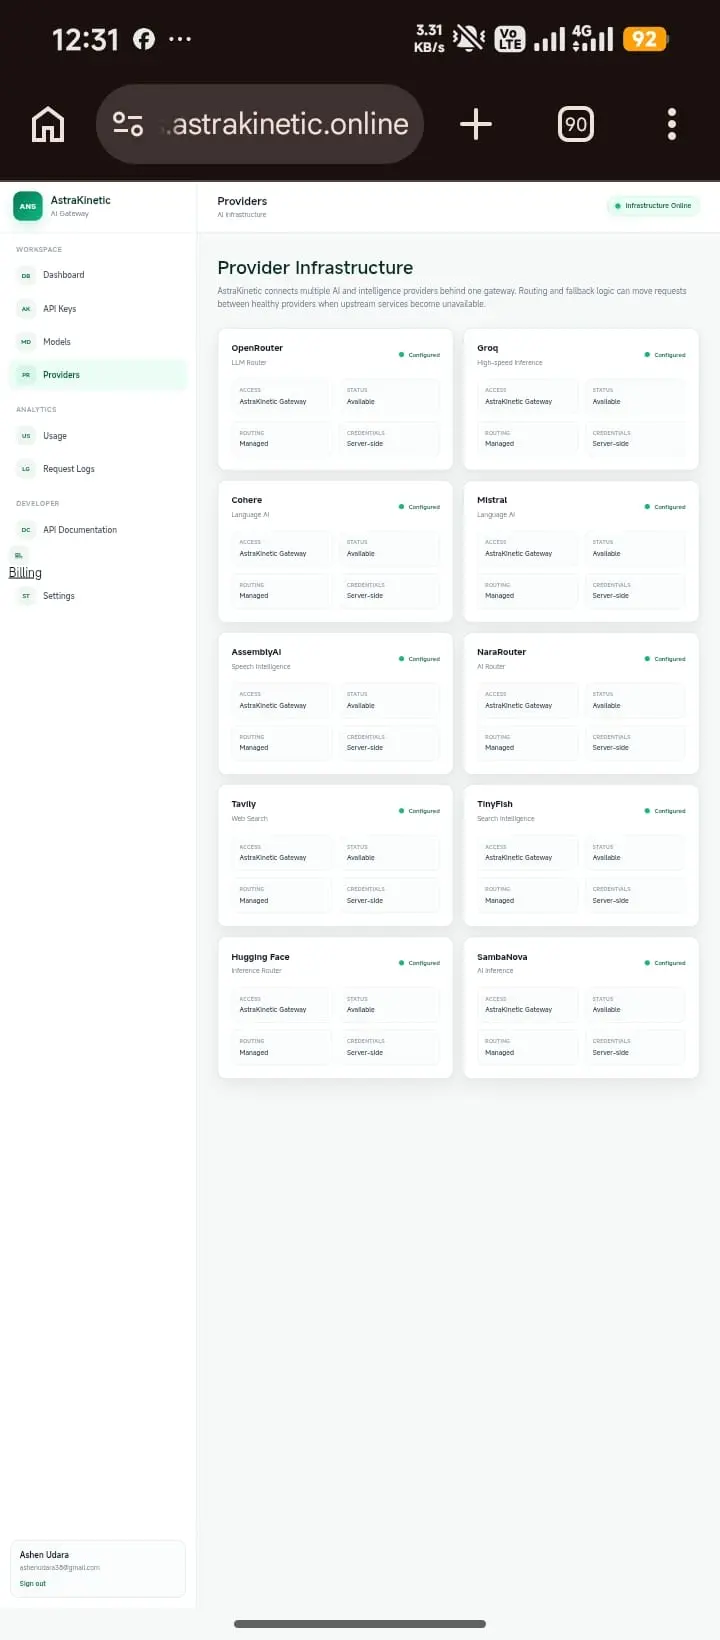Screen dimensions: 720x1640
Task: Tap the Facebook notification icon in status bar
Action: [144, 39]
